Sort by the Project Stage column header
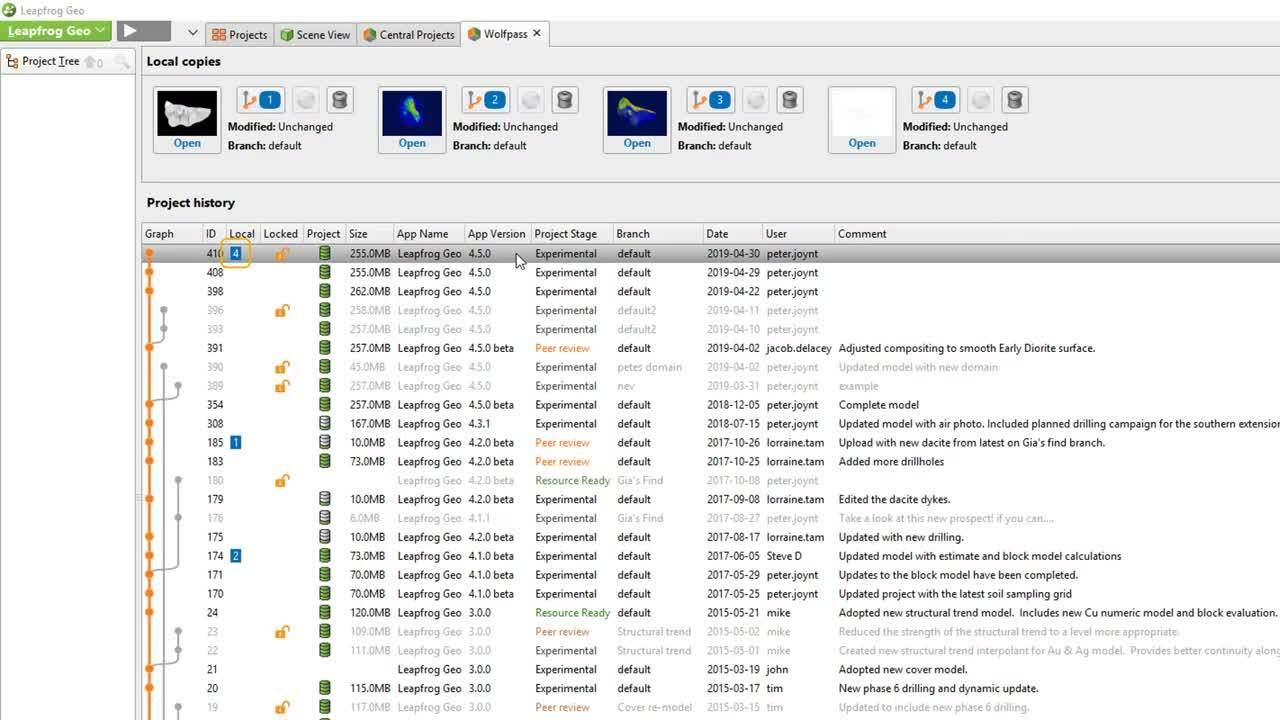 pyautogui.click(x=571, y=234)
